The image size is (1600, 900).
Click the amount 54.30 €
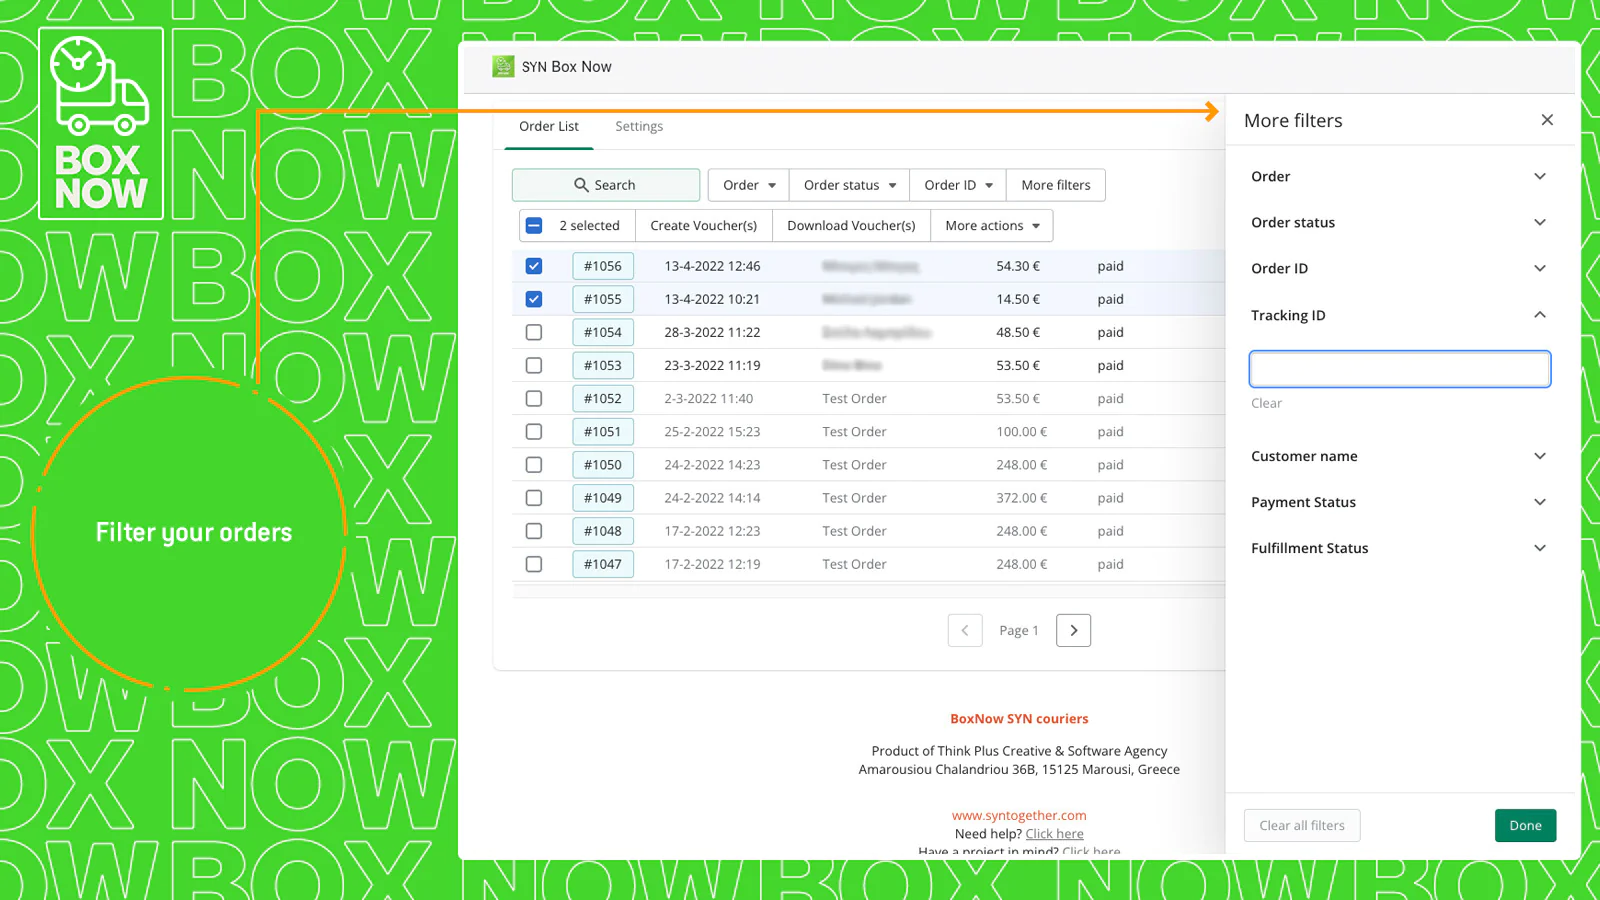1018,266
